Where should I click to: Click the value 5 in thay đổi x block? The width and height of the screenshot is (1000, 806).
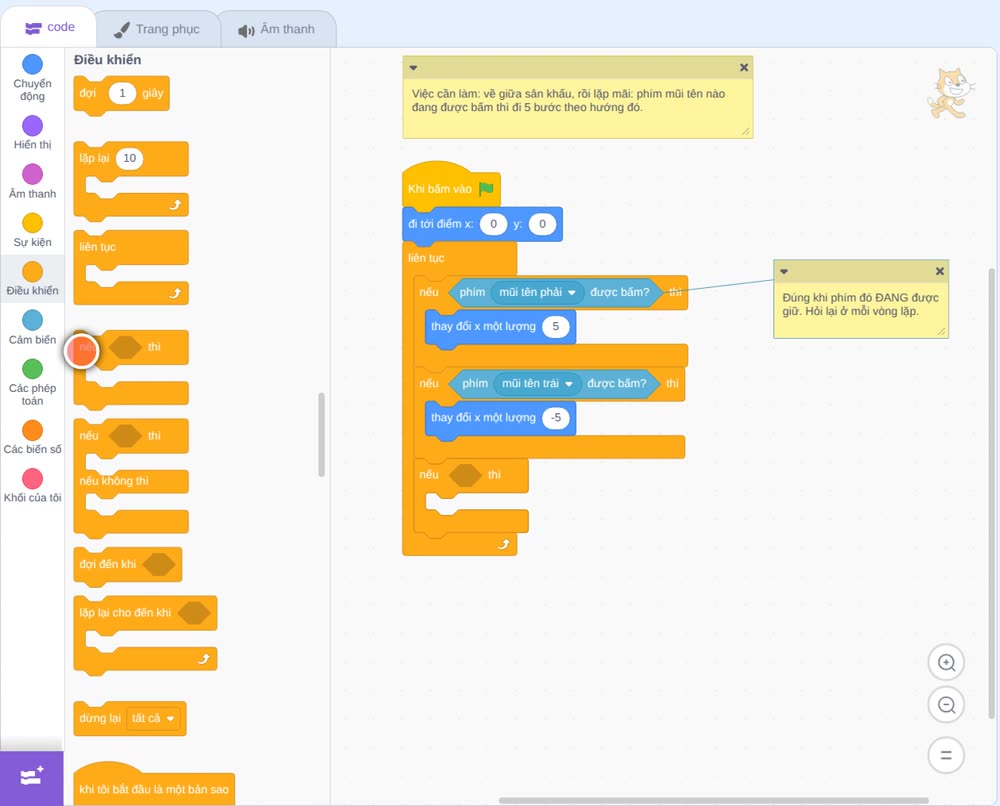point(555,327)
